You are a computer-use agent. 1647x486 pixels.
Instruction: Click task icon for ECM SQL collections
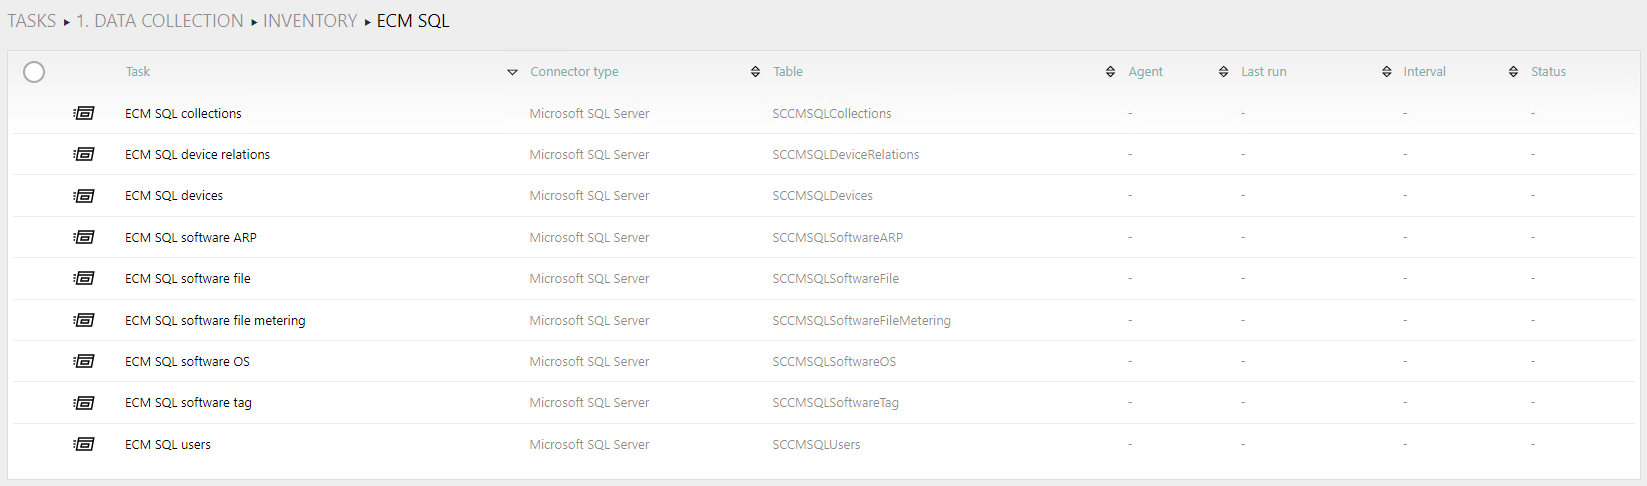tap(84, 114)
